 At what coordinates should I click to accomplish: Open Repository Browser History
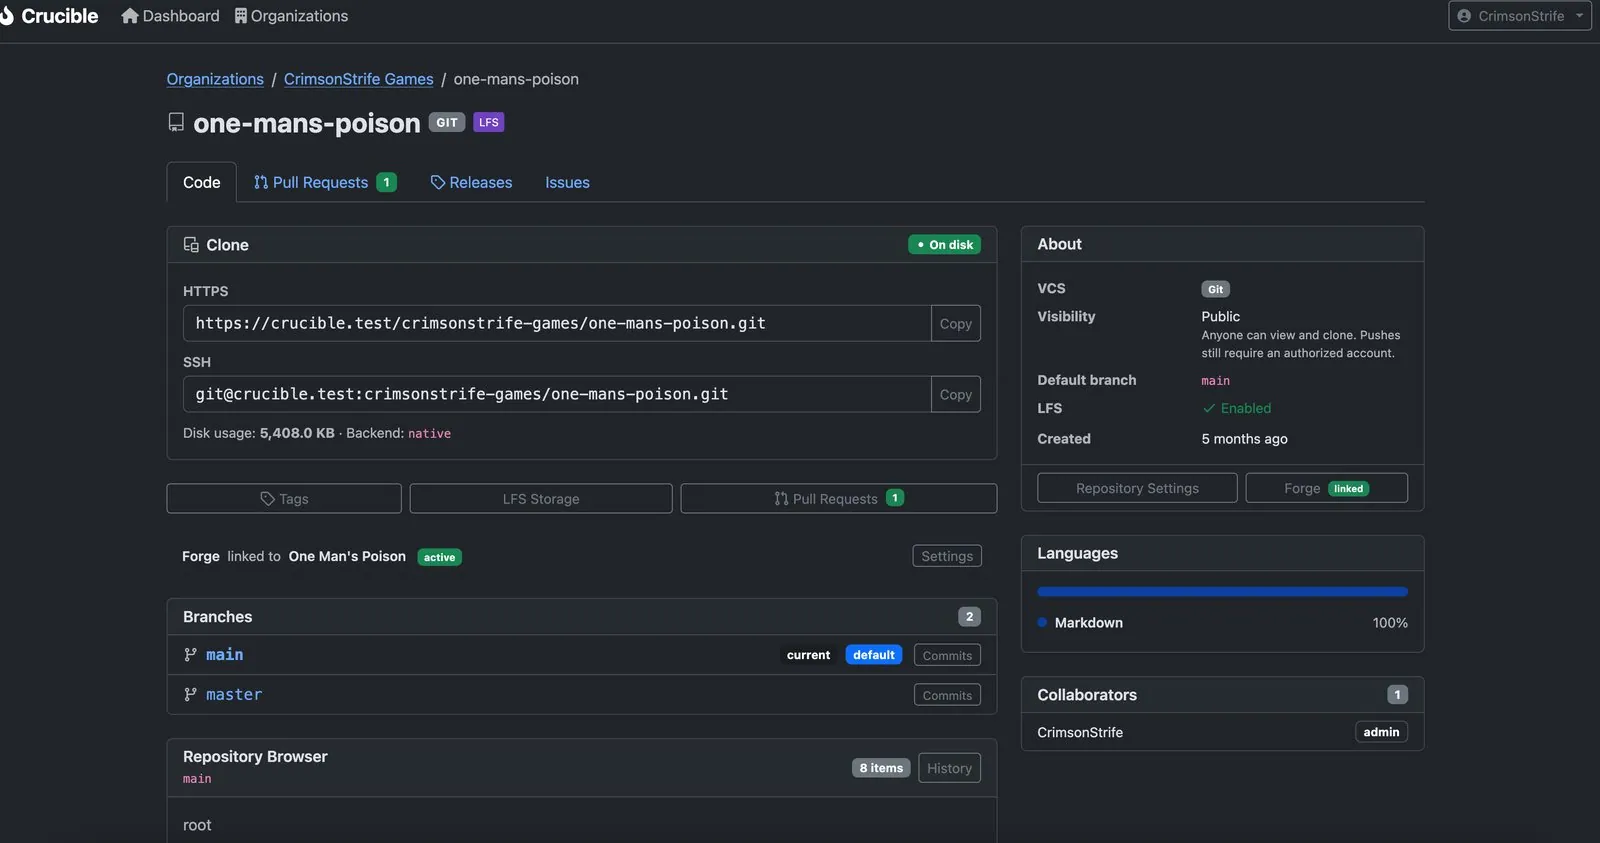pos(949,768)
